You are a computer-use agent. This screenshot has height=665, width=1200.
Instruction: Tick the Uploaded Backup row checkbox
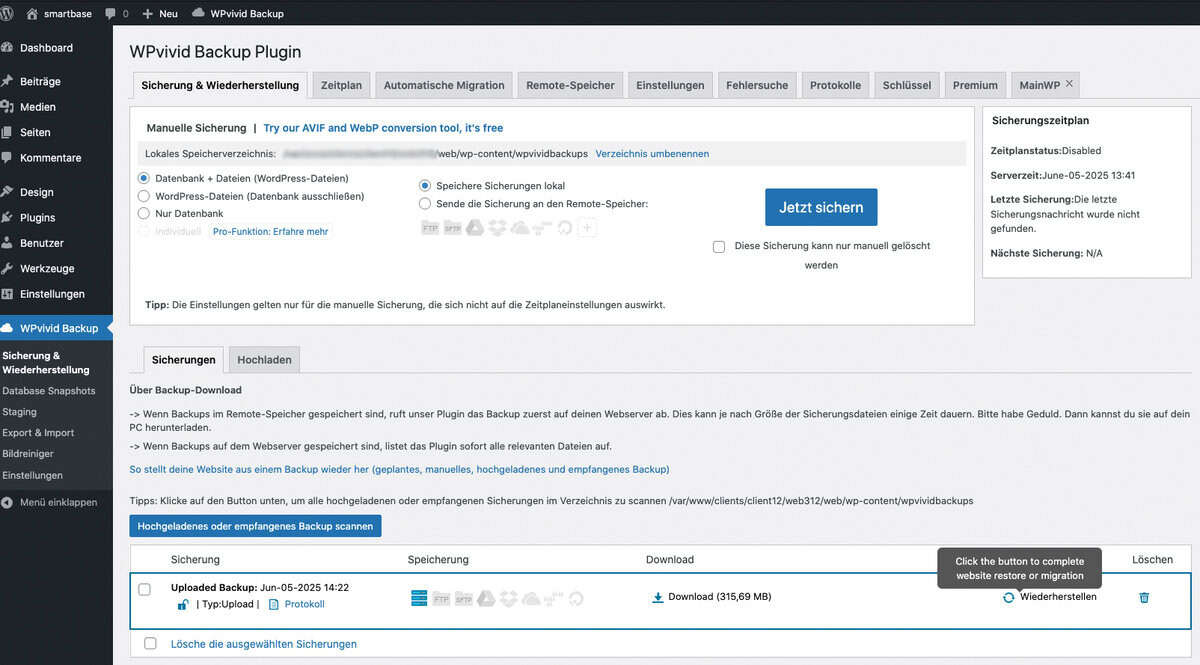click(x=145, y=589)
